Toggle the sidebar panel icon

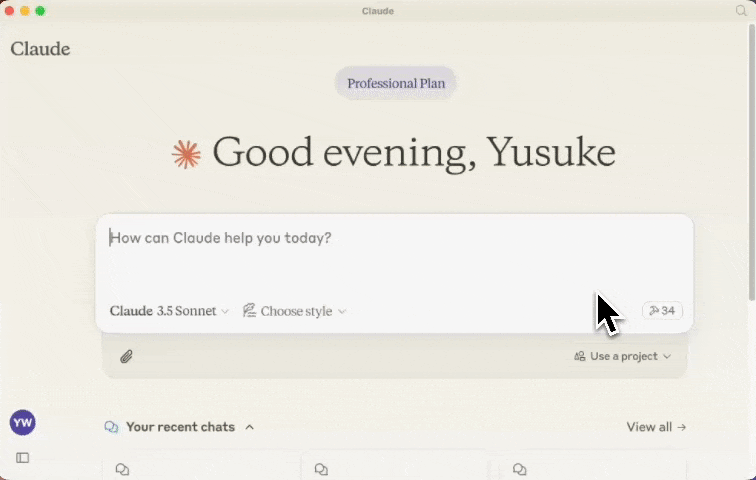23,458
